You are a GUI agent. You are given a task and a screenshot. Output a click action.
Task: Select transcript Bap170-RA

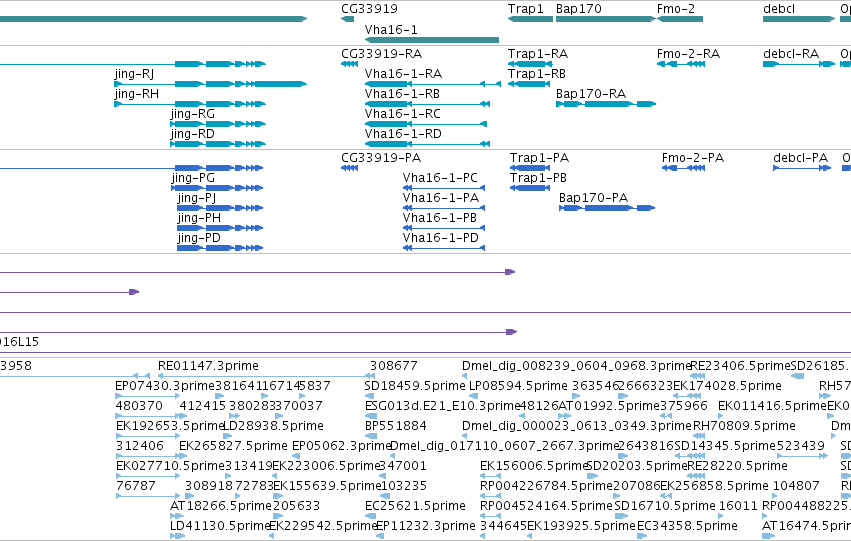[591, 94]
